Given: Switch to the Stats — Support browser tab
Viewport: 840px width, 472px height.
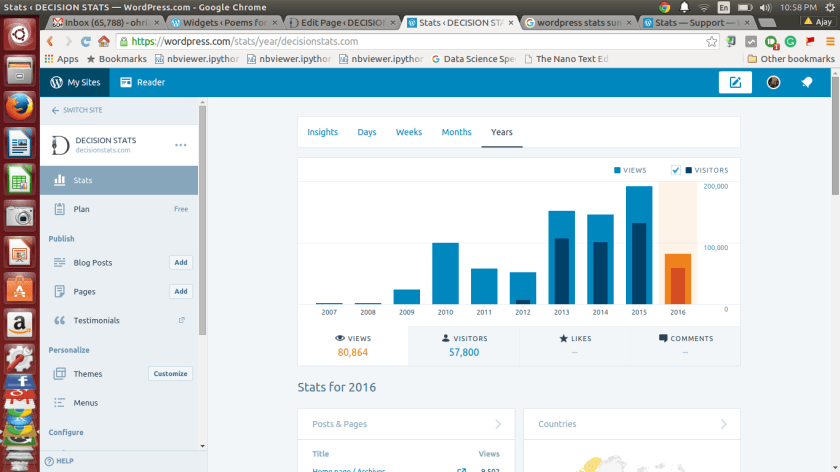Looking at the screenshot, I should (x=696, y=23).
